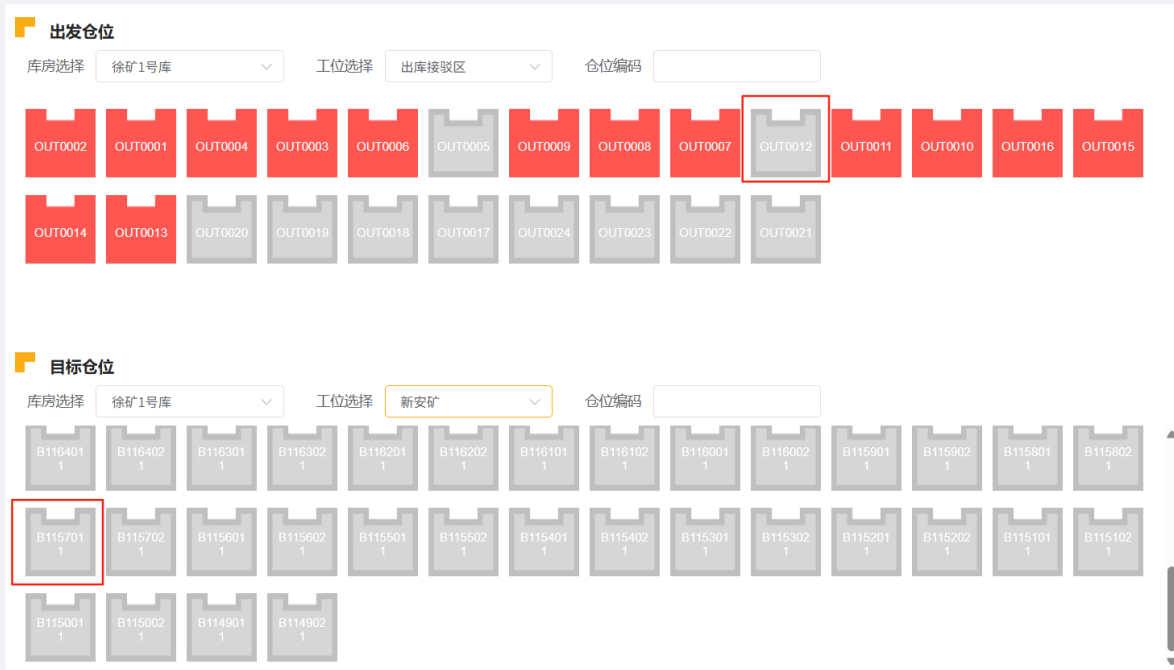Select the gray OUT0005 storage slot

click(x=463, y=144)
